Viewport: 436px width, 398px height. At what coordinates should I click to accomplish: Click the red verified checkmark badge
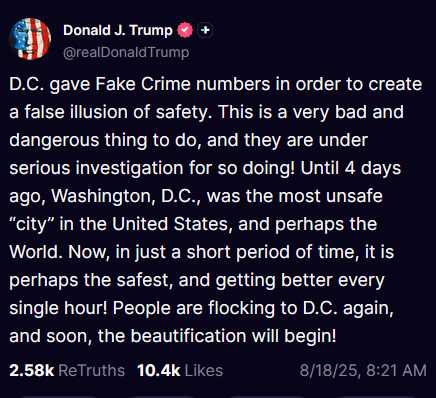(185, 30)
